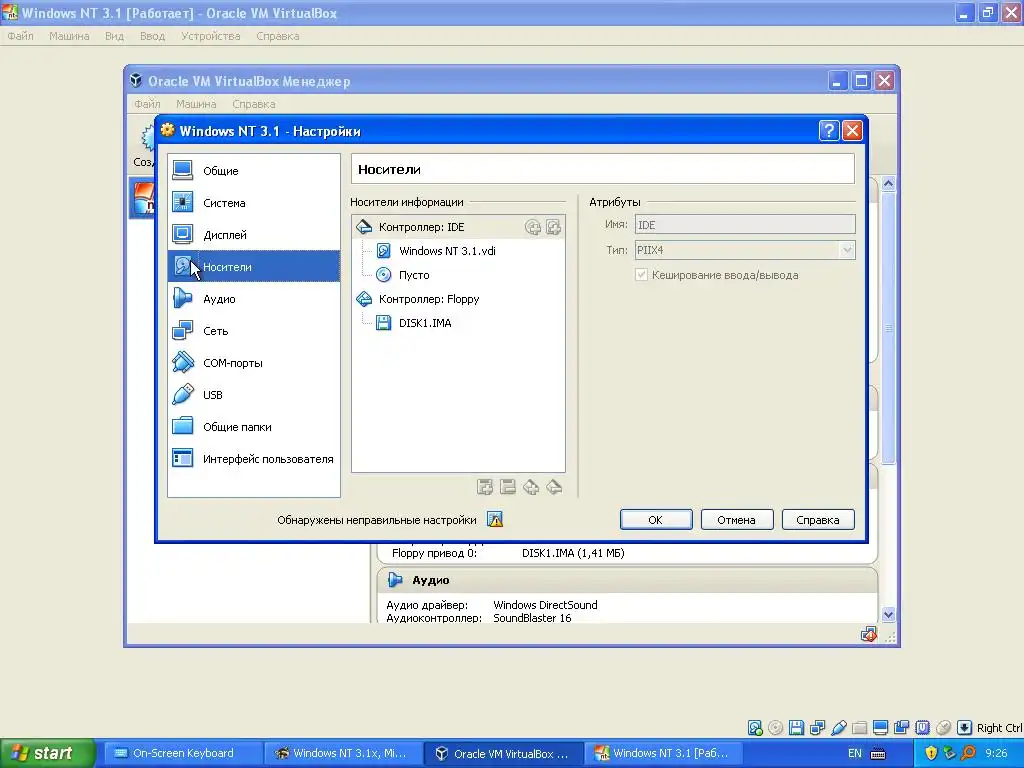Open Интерфейс пользователя settings category
The width and height of the screenshot is (1024, 768).
253,458
